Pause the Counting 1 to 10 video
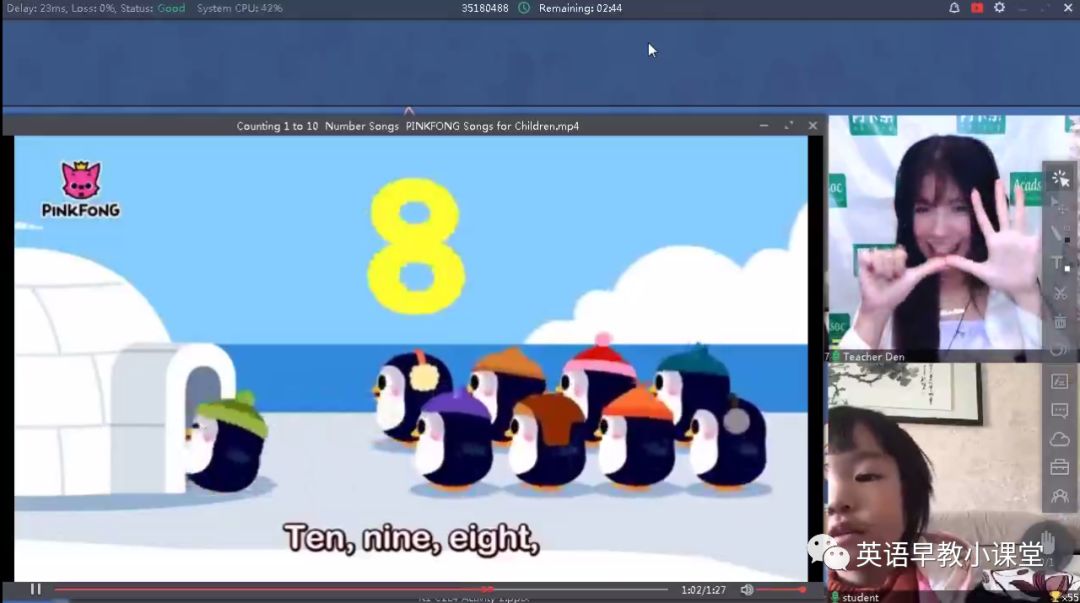1080x603 pixels. [x=36, y=589]
